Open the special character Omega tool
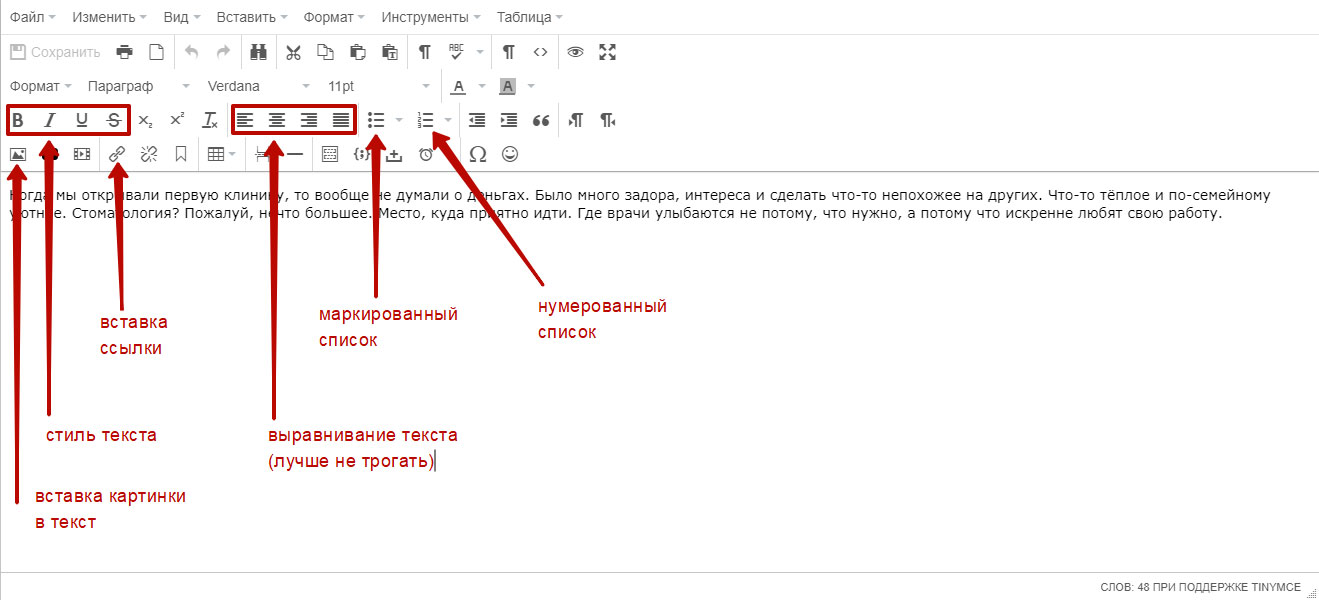Image resolution: width=1319 pixels, height=600 pixels. tap(478, 154)
